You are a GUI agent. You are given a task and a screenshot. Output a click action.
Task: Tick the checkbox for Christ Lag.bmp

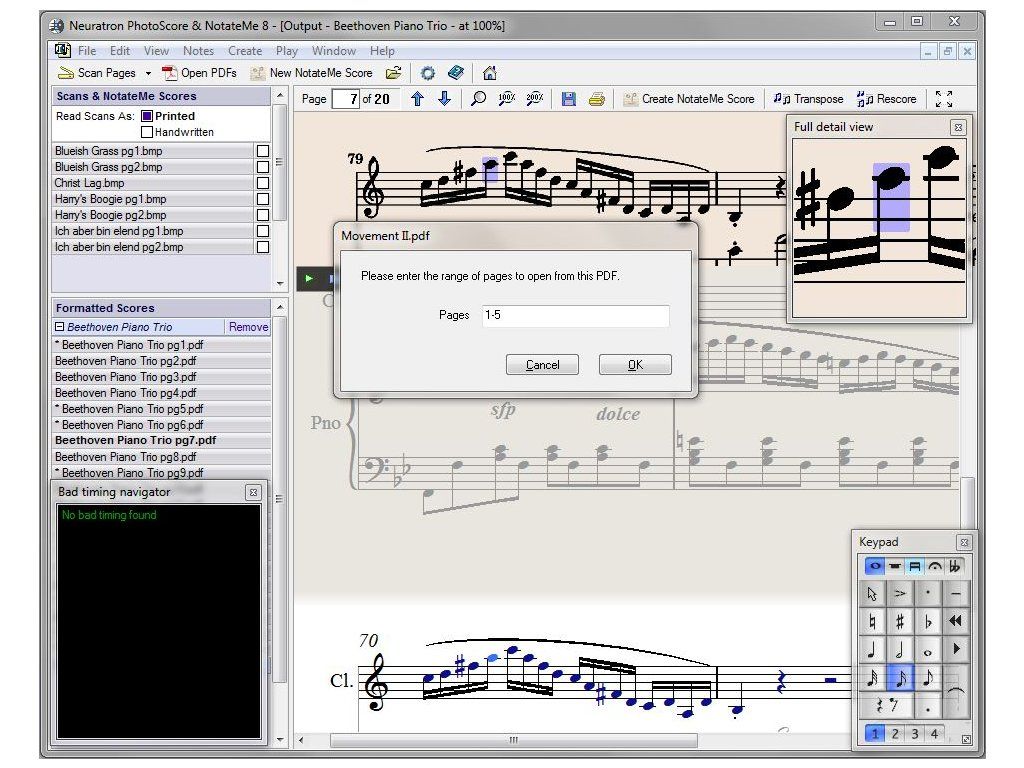(x=263, y=183)
